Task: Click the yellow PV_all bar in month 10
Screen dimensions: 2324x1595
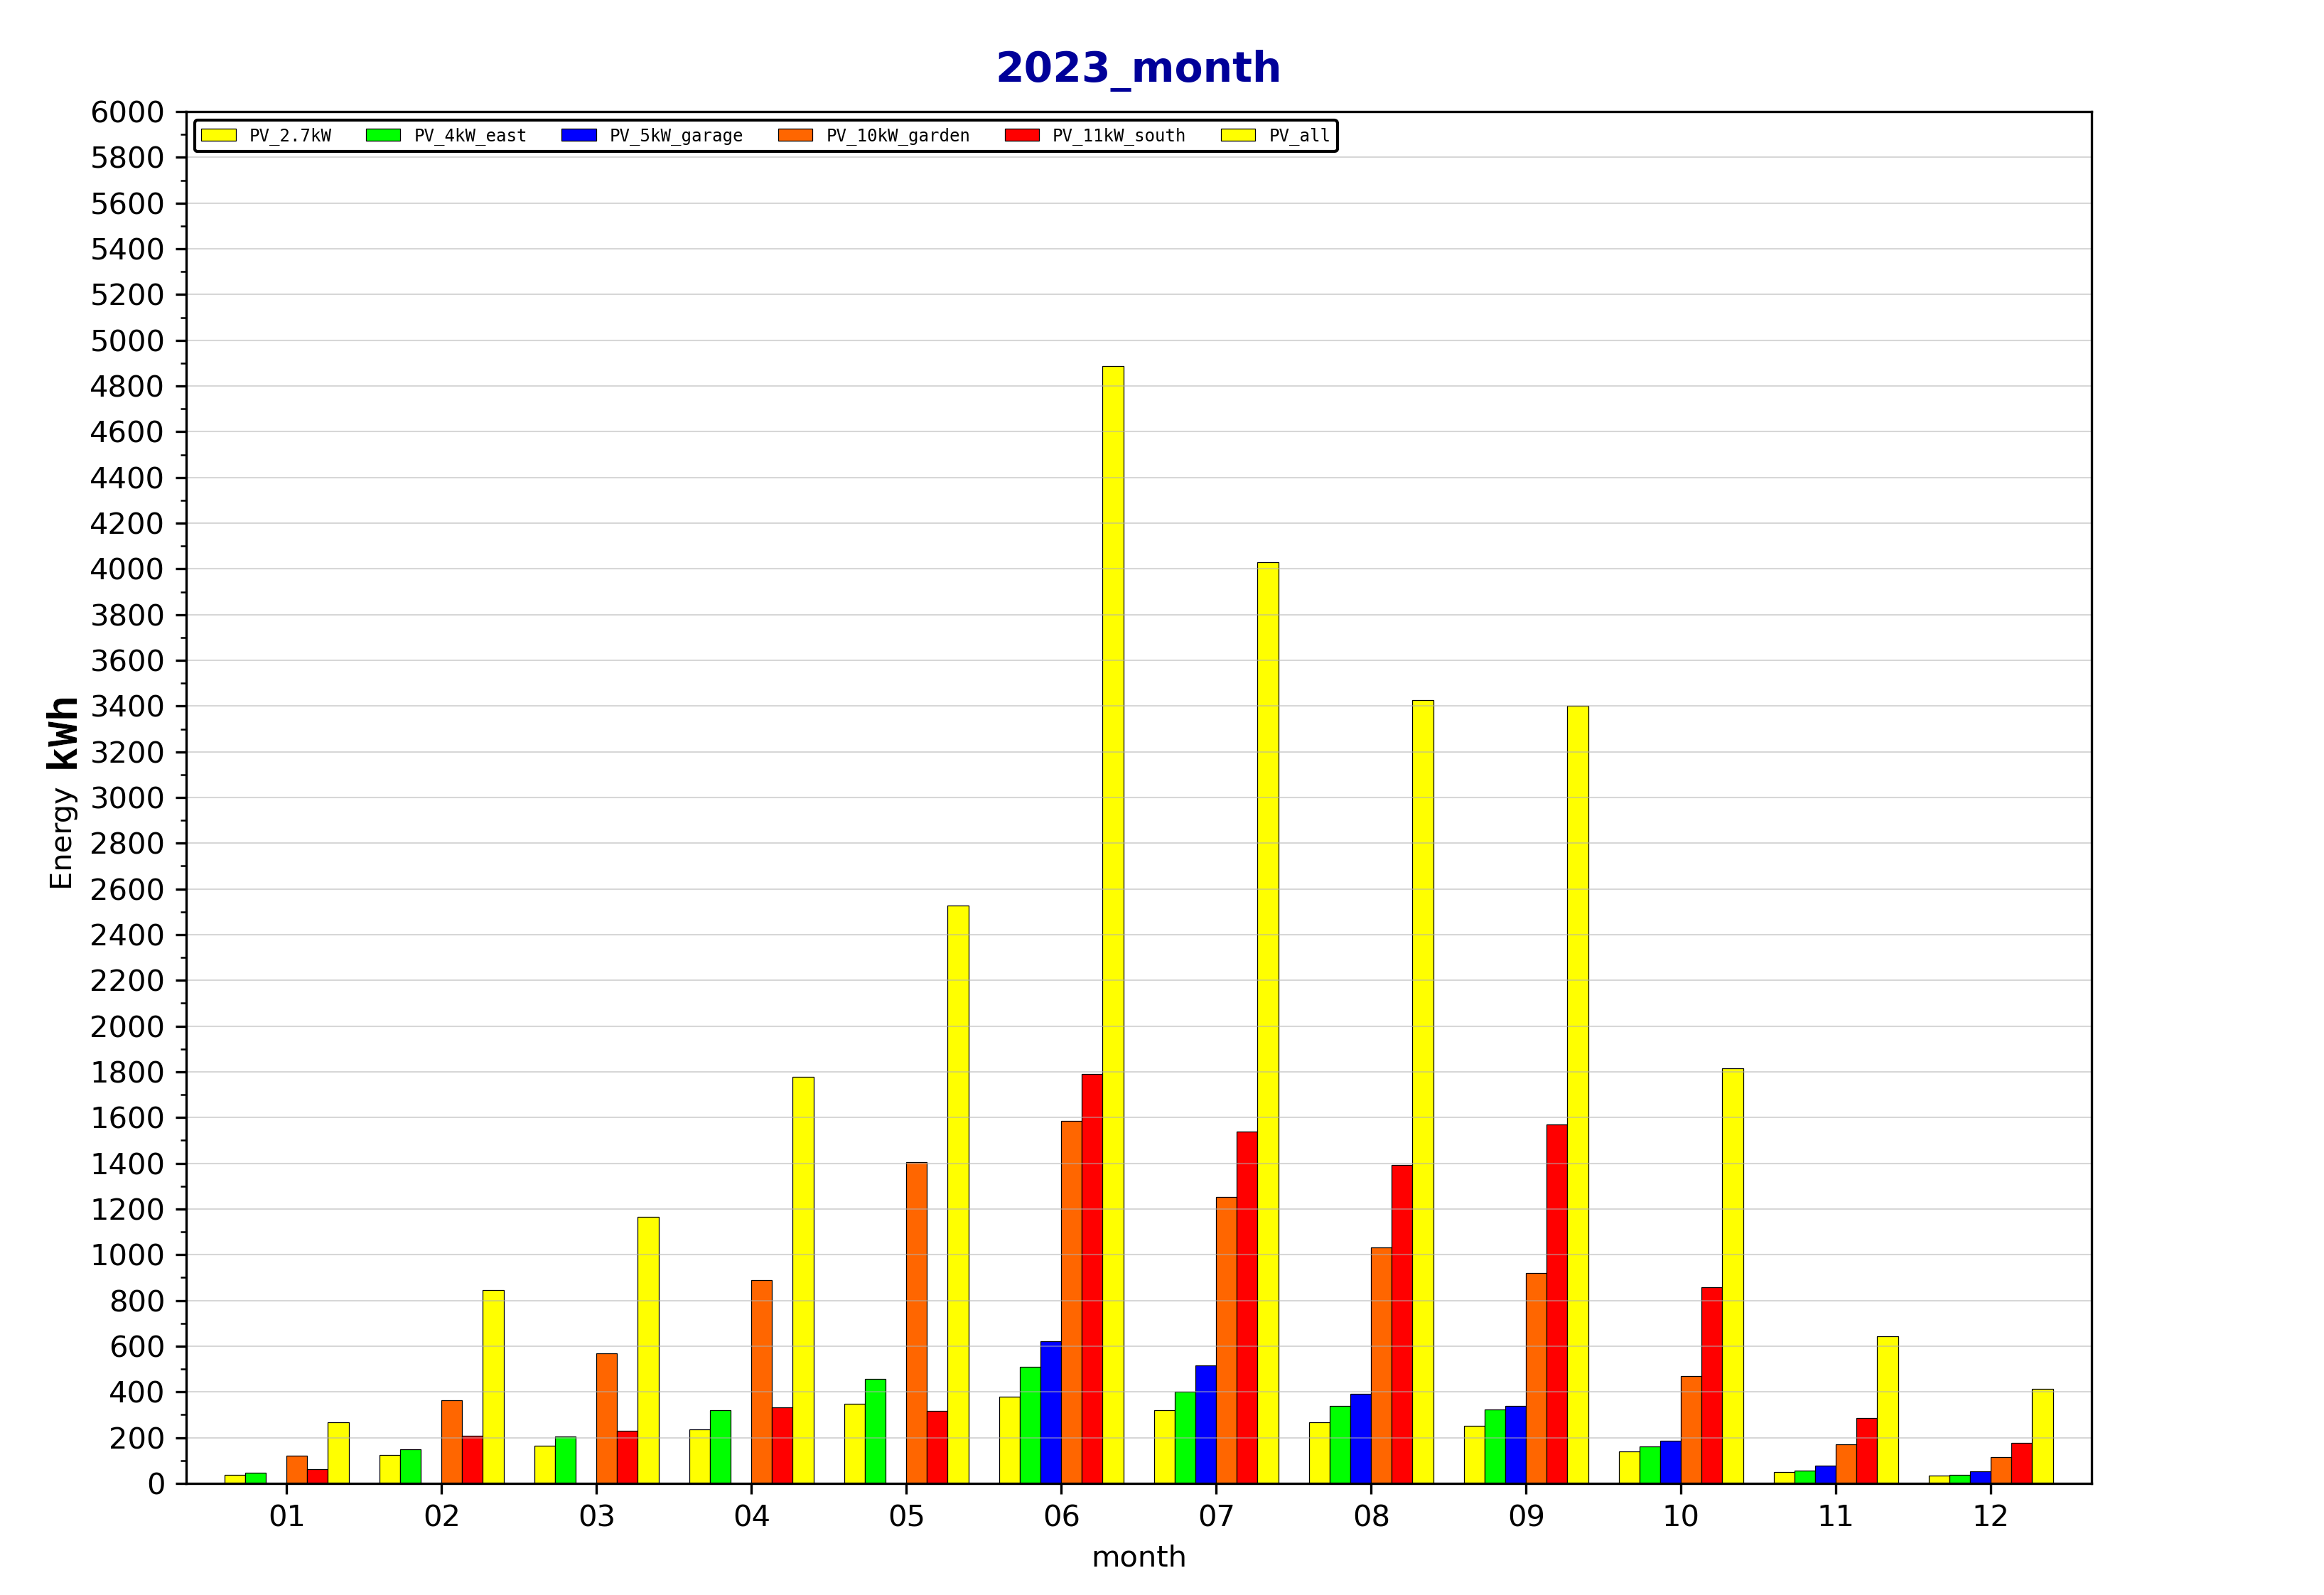Action: click(1733, 1276)
